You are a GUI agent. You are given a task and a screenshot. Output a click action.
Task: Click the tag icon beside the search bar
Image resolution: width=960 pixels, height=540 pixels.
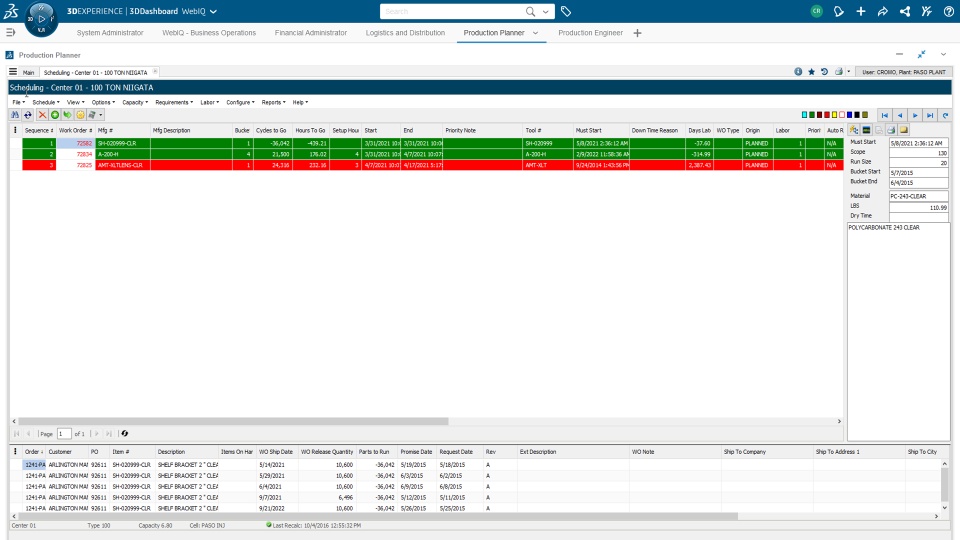click(566, 11)
